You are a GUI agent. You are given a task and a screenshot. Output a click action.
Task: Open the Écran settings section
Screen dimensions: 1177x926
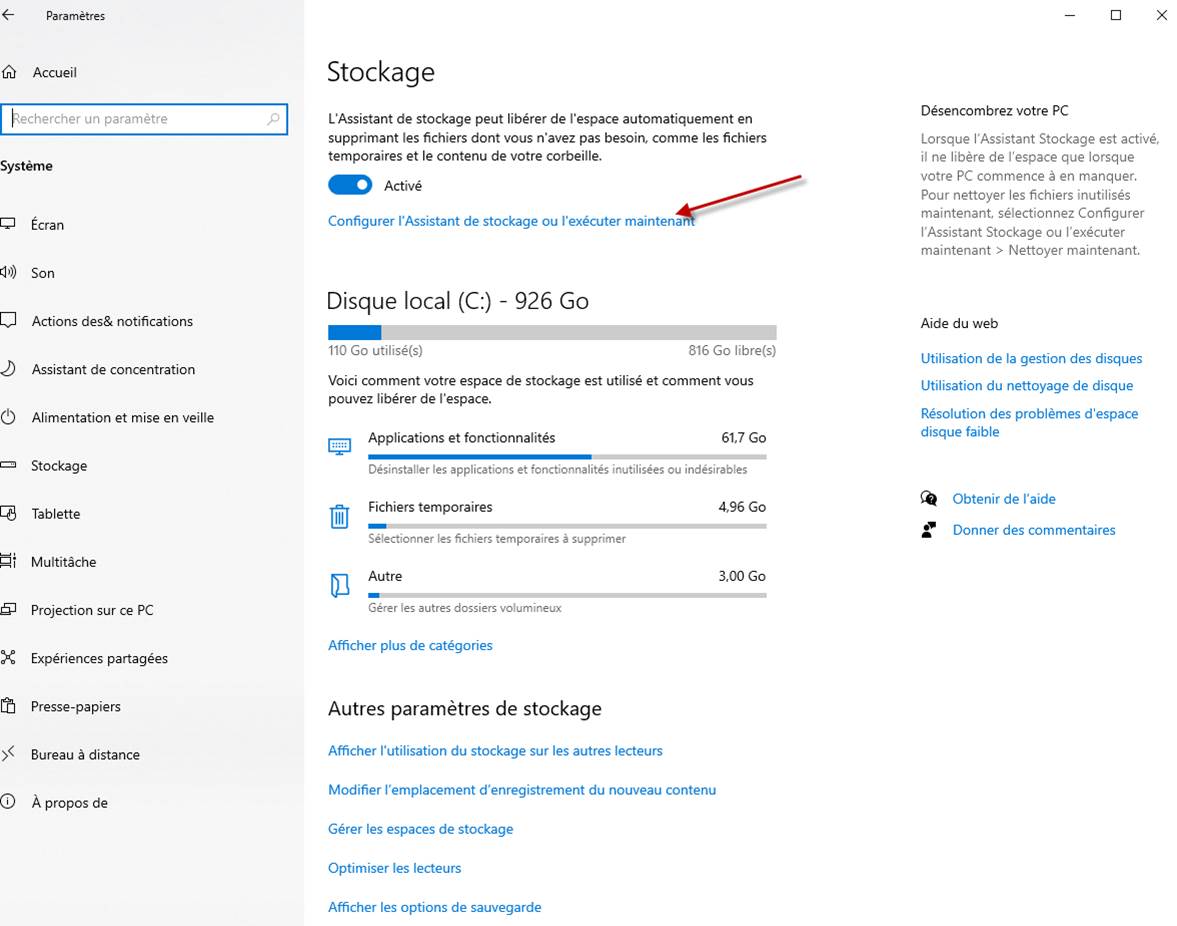pos(47,225)
